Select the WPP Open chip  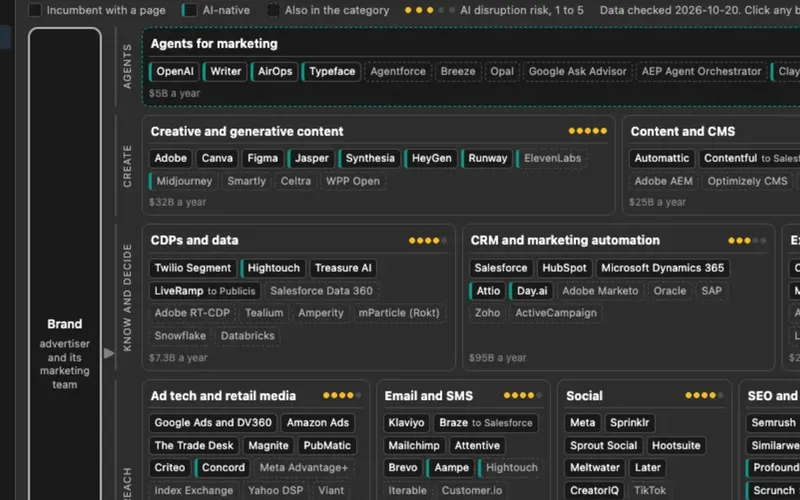click(353, 181)
